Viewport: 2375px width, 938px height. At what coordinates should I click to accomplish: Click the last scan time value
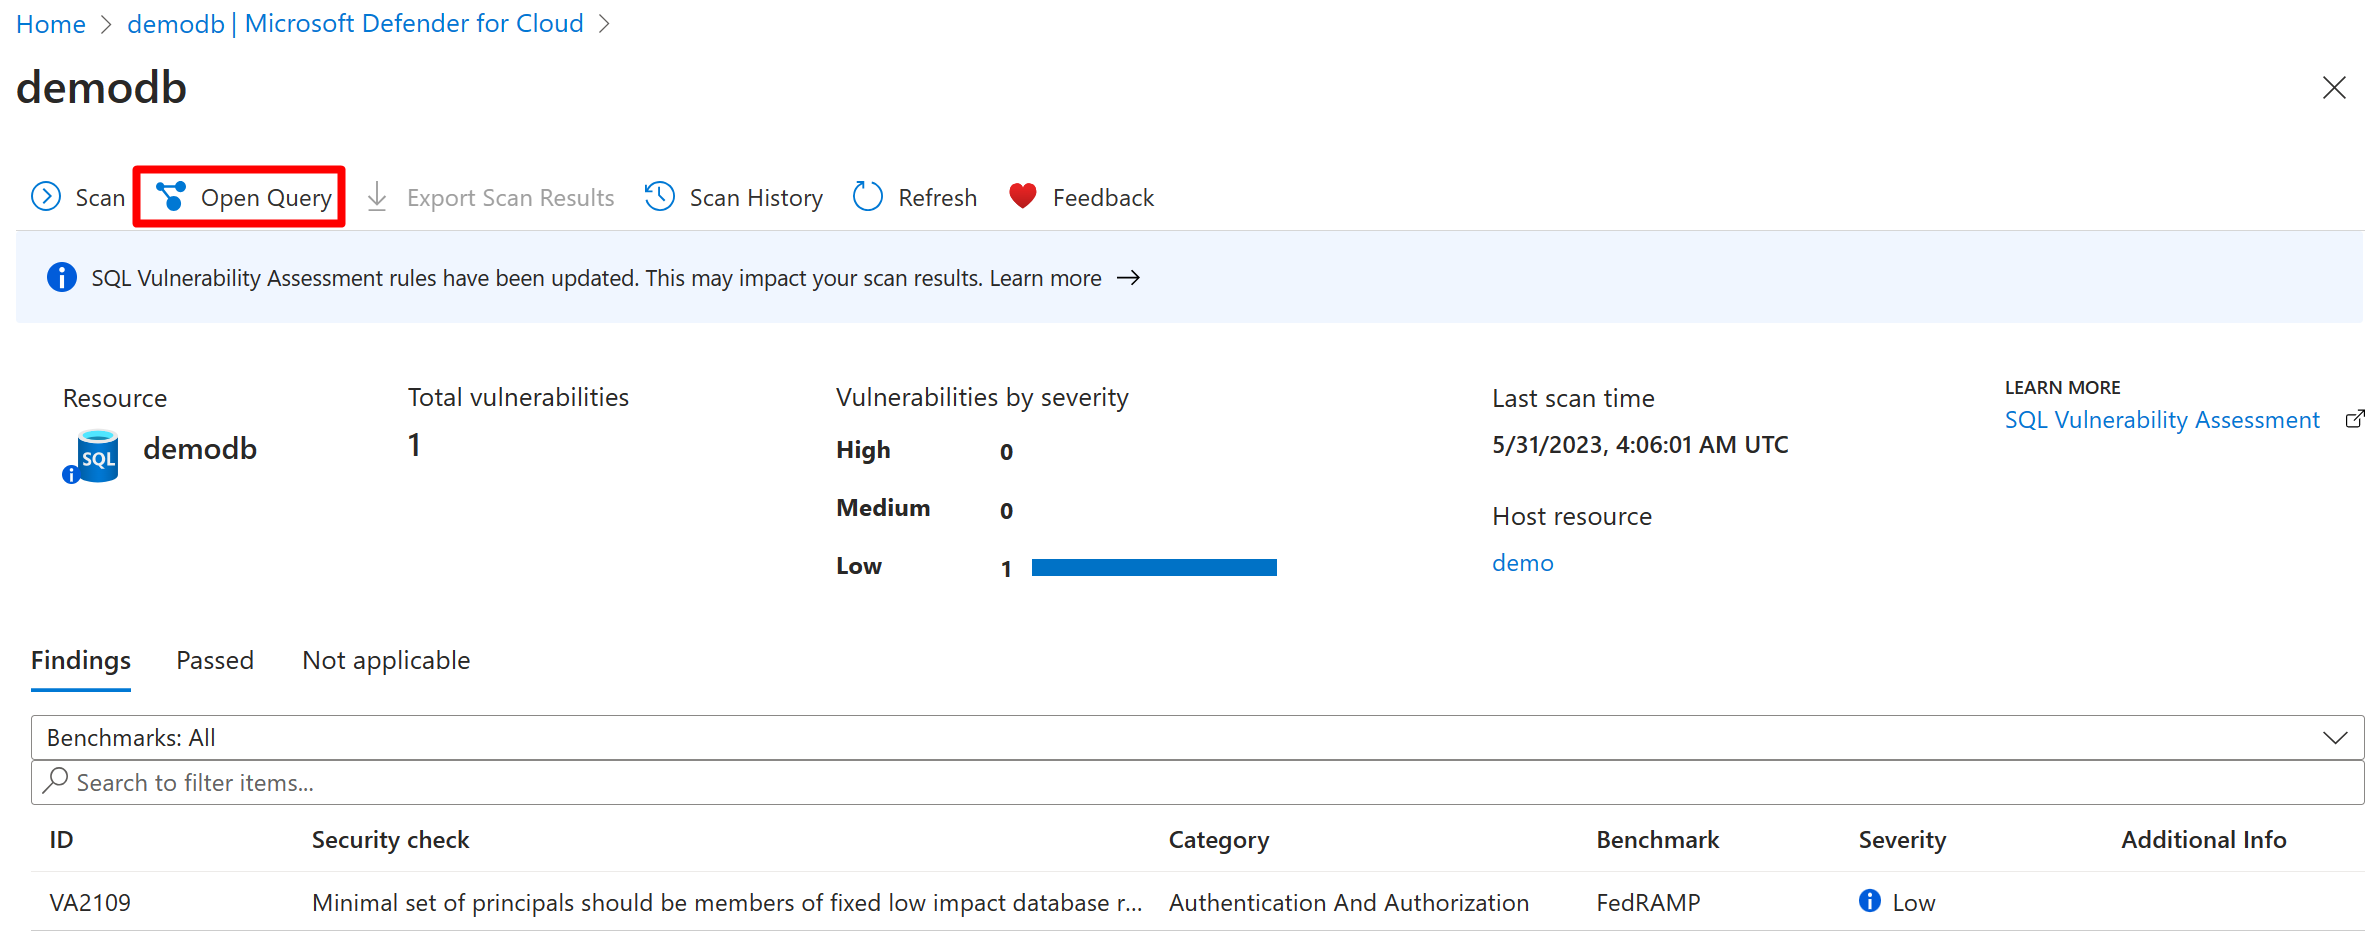1640,445
